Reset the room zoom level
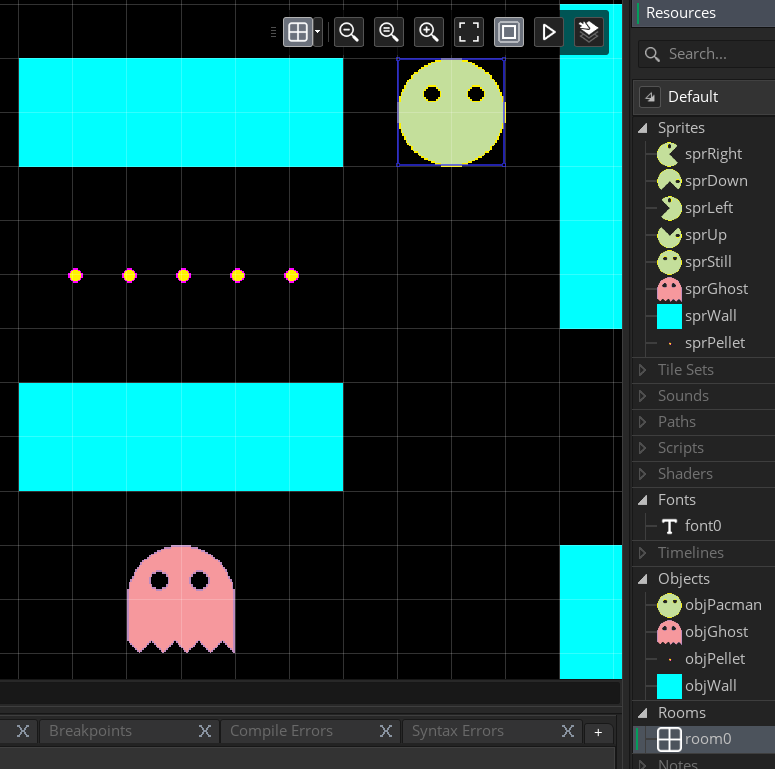 pyautogui.click(x=389, y=32)
